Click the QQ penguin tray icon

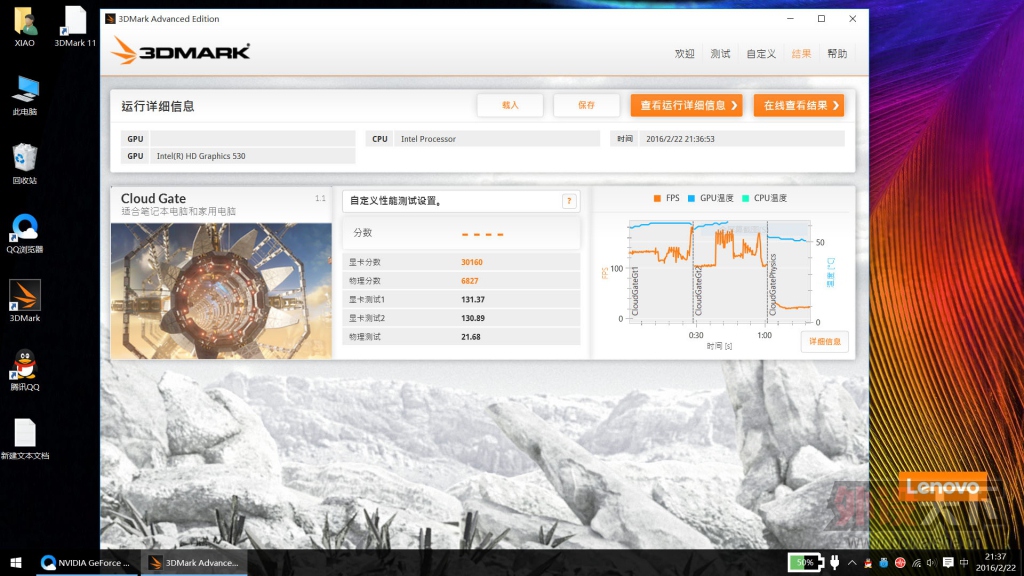(x=868, y=563)
